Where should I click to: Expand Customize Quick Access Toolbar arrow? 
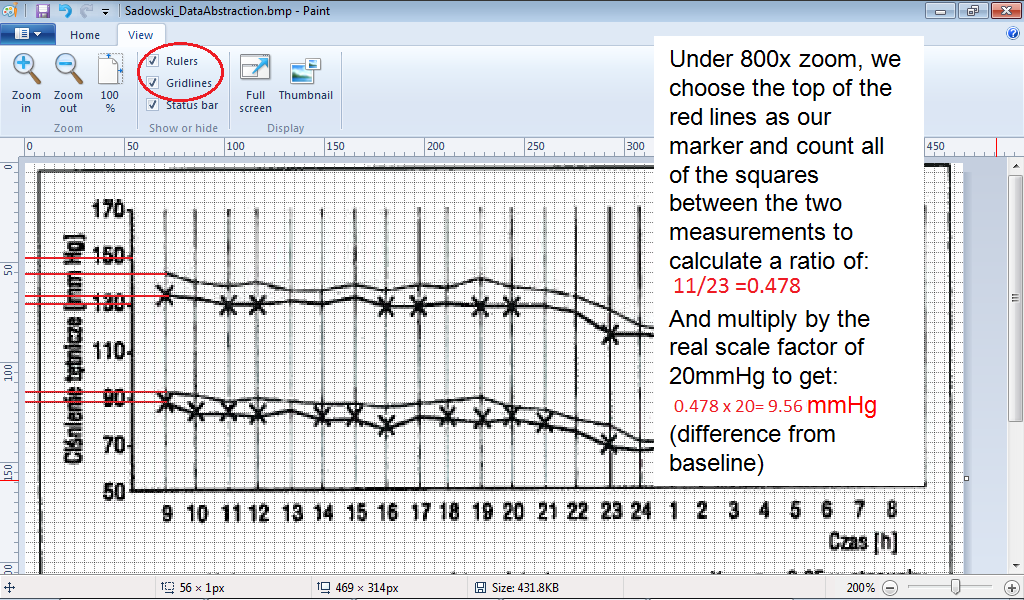coord(106,11)
